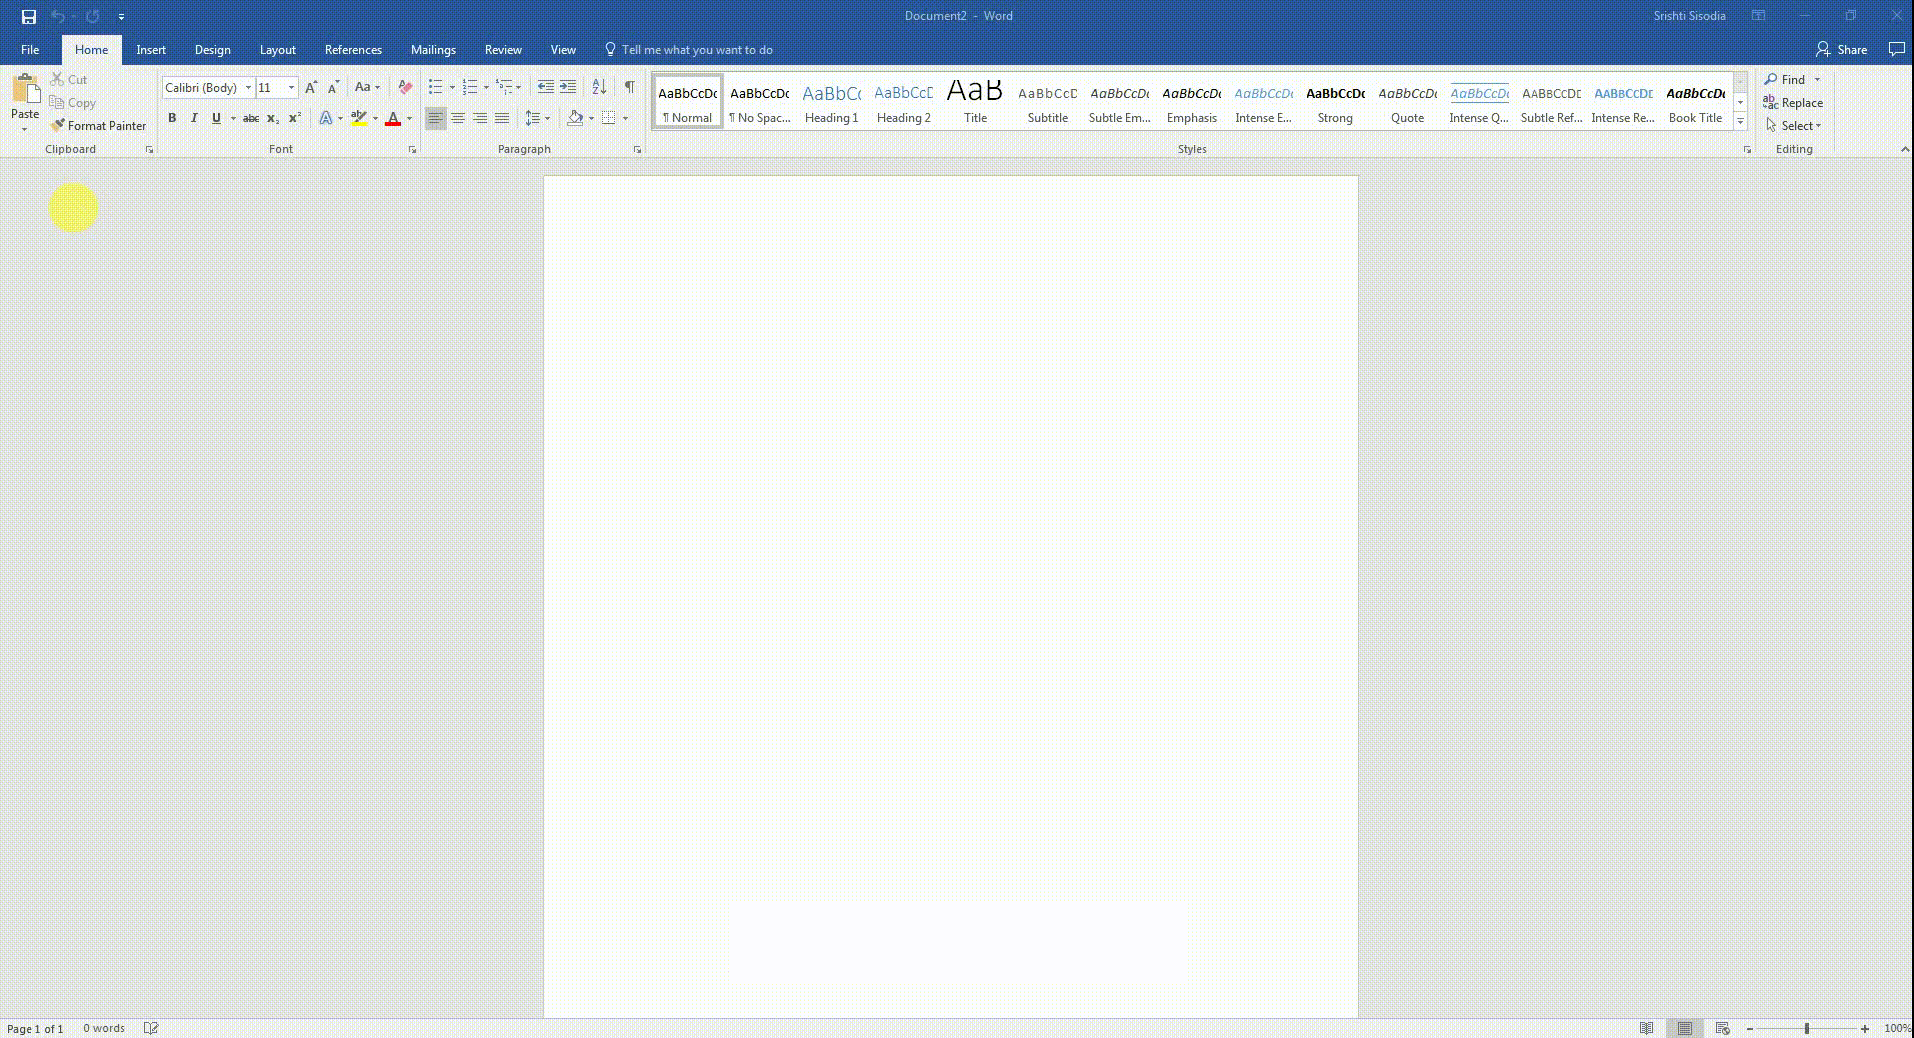Apply Align Right to the paragraph

480,118
